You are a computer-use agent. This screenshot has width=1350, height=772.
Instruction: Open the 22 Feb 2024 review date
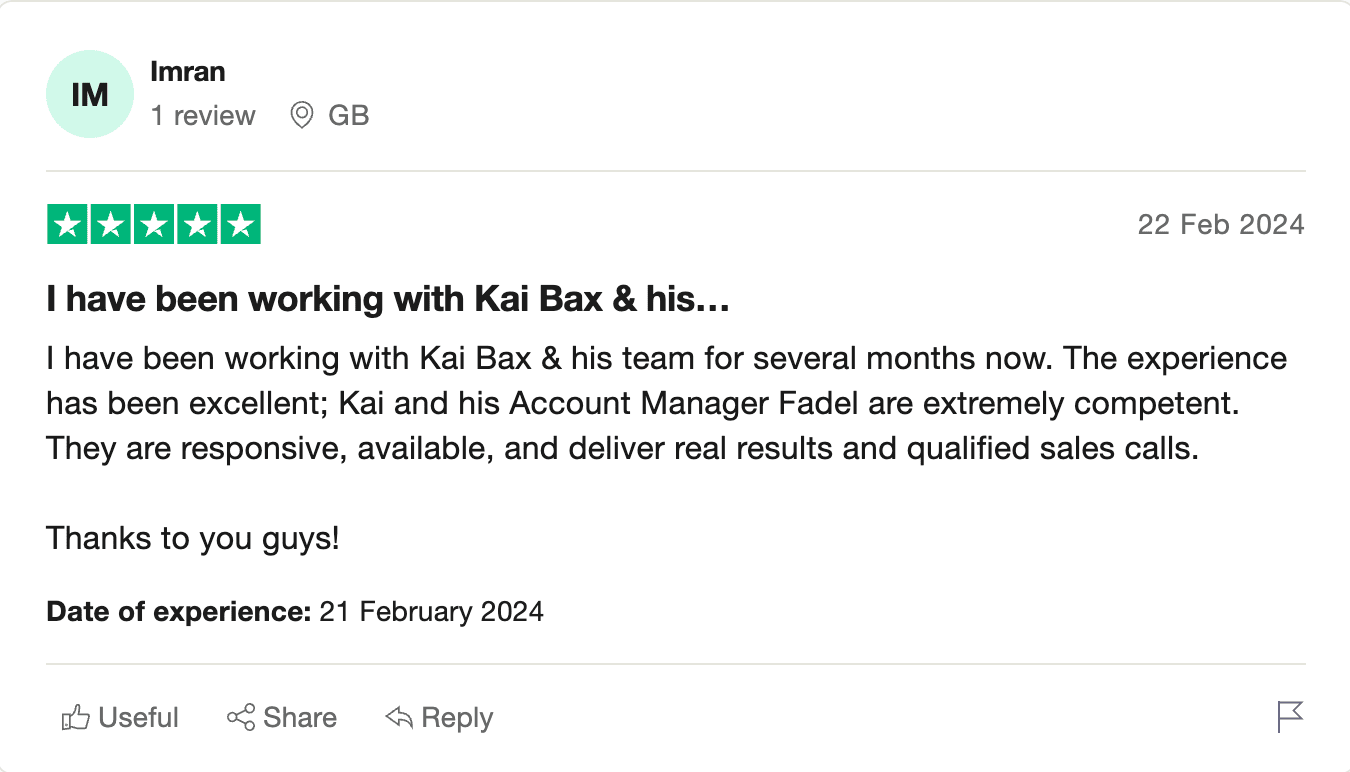[1220, 224]
